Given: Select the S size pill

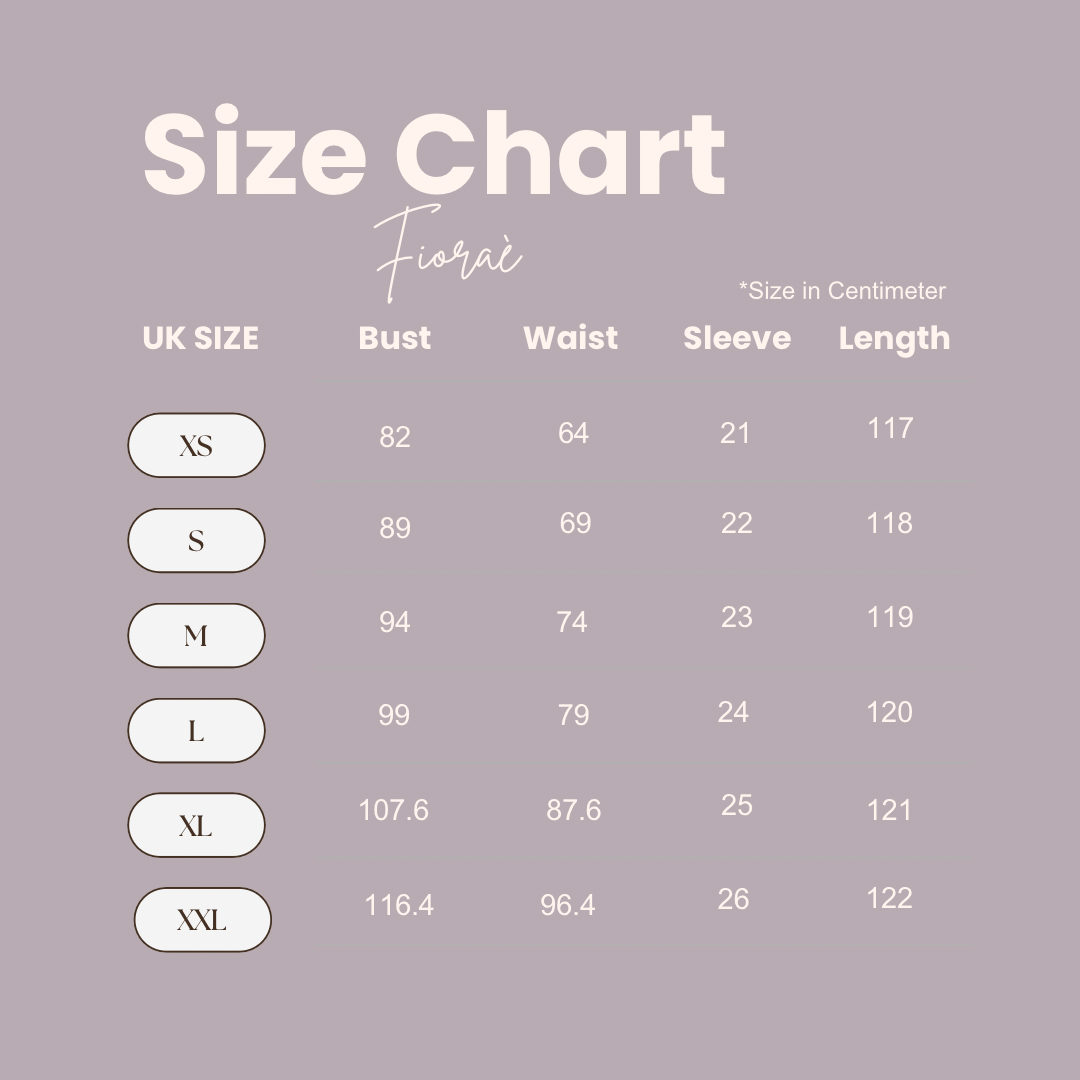Looking at the screenshot, I should pos(196,540).
